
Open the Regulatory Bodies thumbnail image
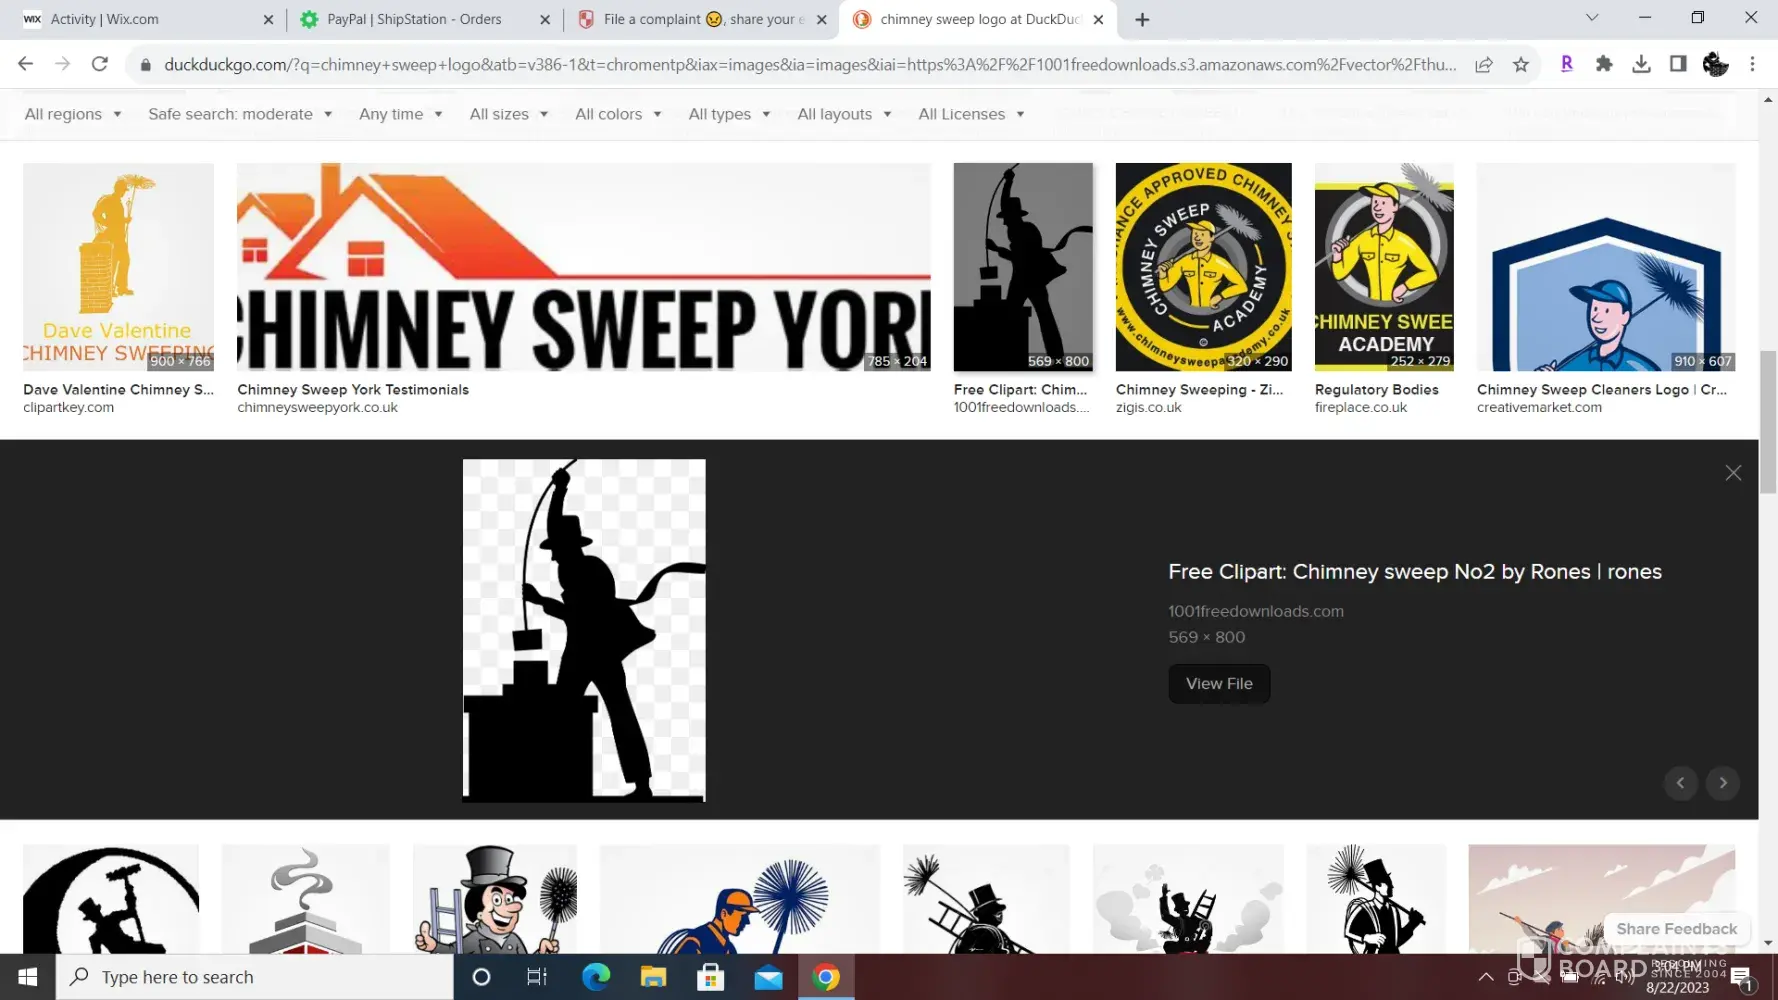[x=1384, y=267]
